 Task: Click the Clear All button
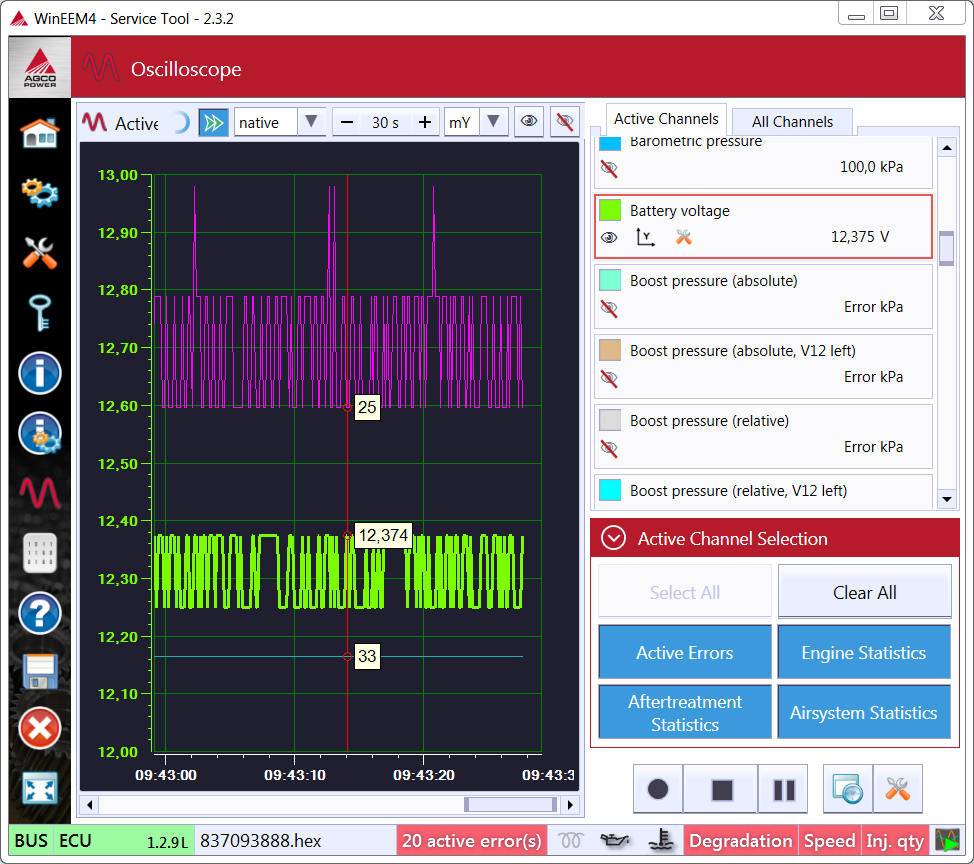click(x=864, y=593)
